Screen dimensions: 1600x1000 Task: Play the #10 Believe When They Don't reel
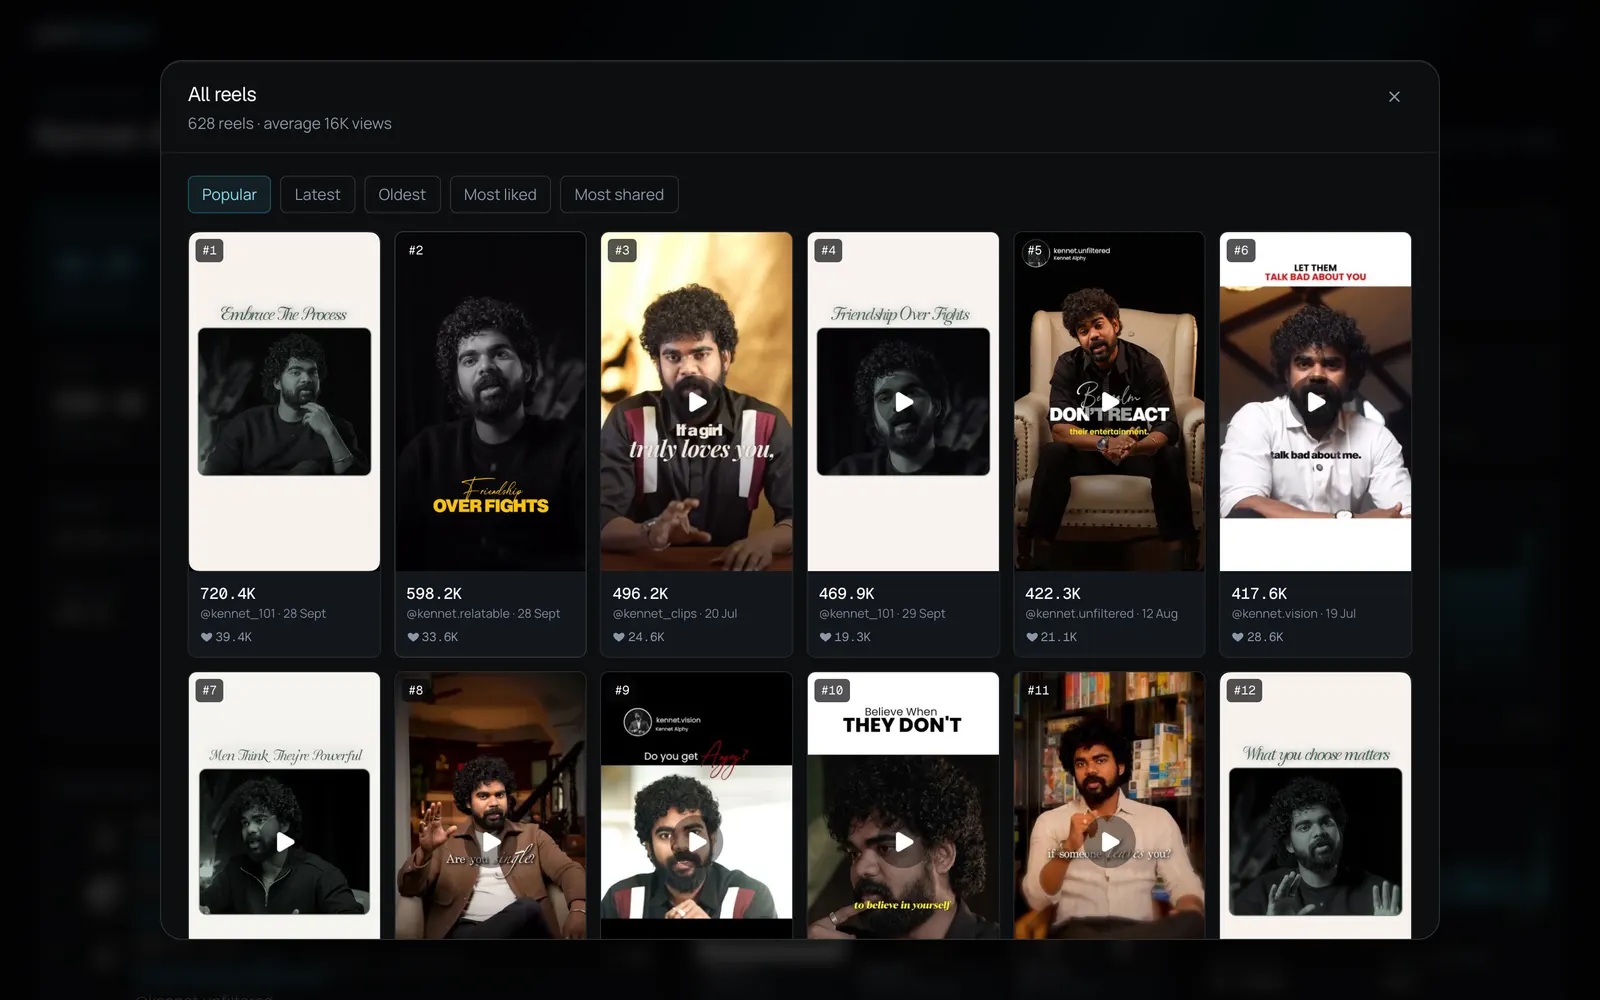click(903, 842)
